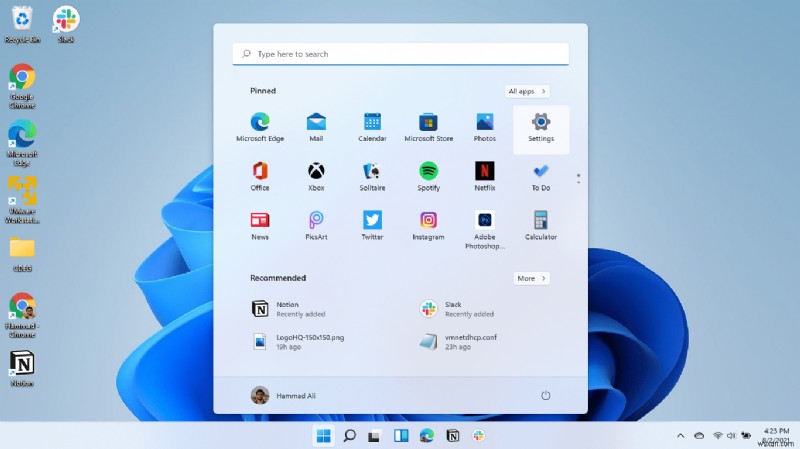Click the battery tray icon
The width and height of the screenshot is (800, 449).
(x=745, y=436)
